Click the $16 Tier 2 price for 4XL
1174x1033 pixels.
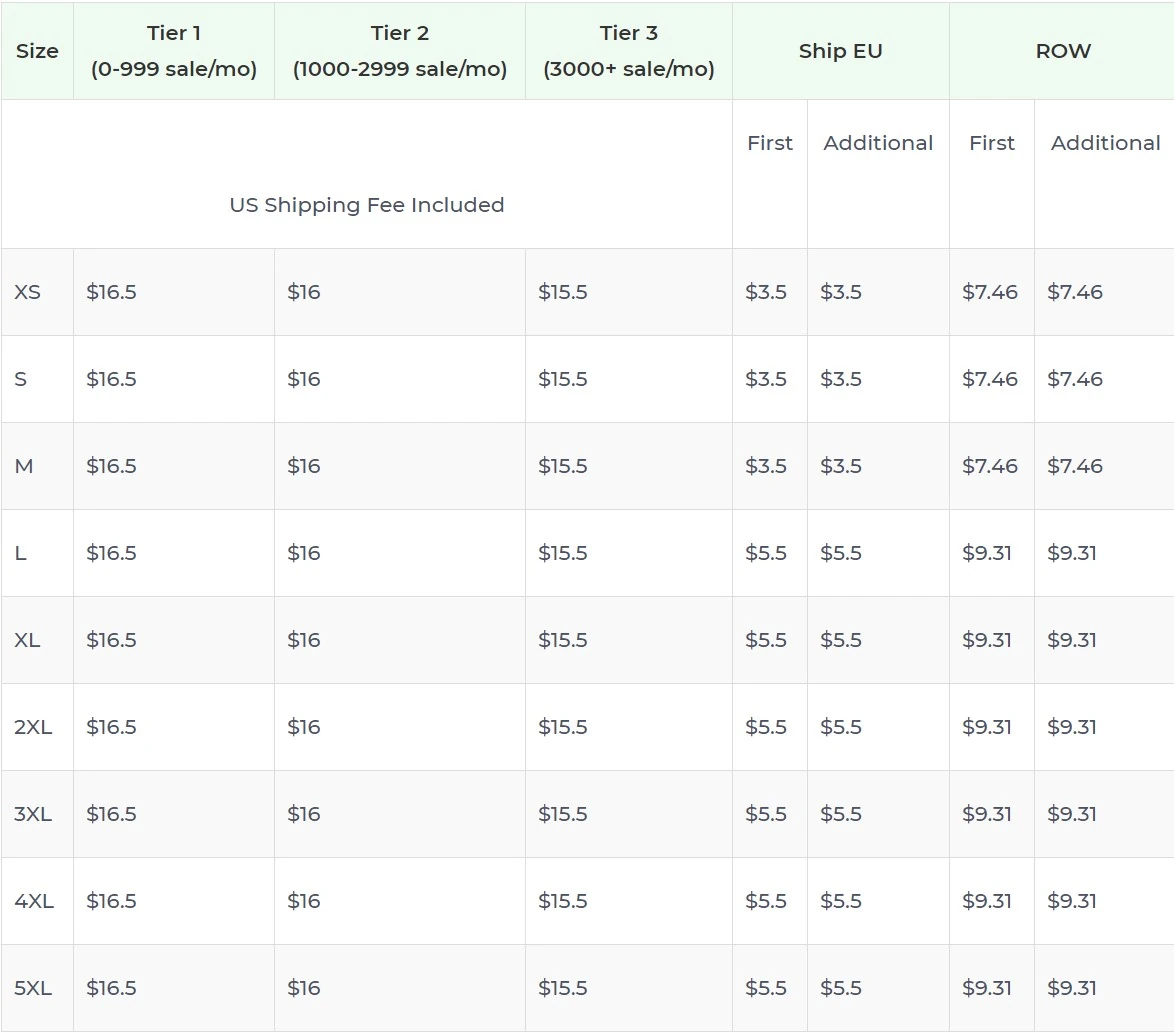[302, 901]
